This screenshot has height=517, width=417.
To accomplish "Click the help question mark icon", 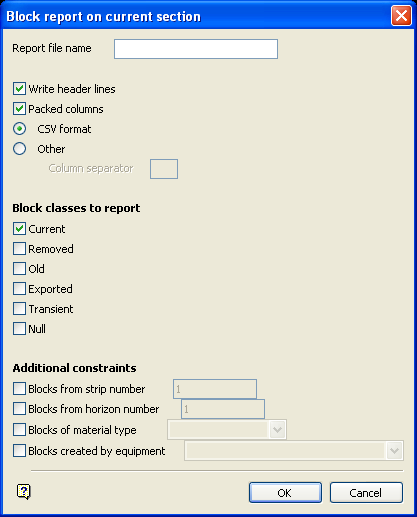I will click(x=24, y=492).
